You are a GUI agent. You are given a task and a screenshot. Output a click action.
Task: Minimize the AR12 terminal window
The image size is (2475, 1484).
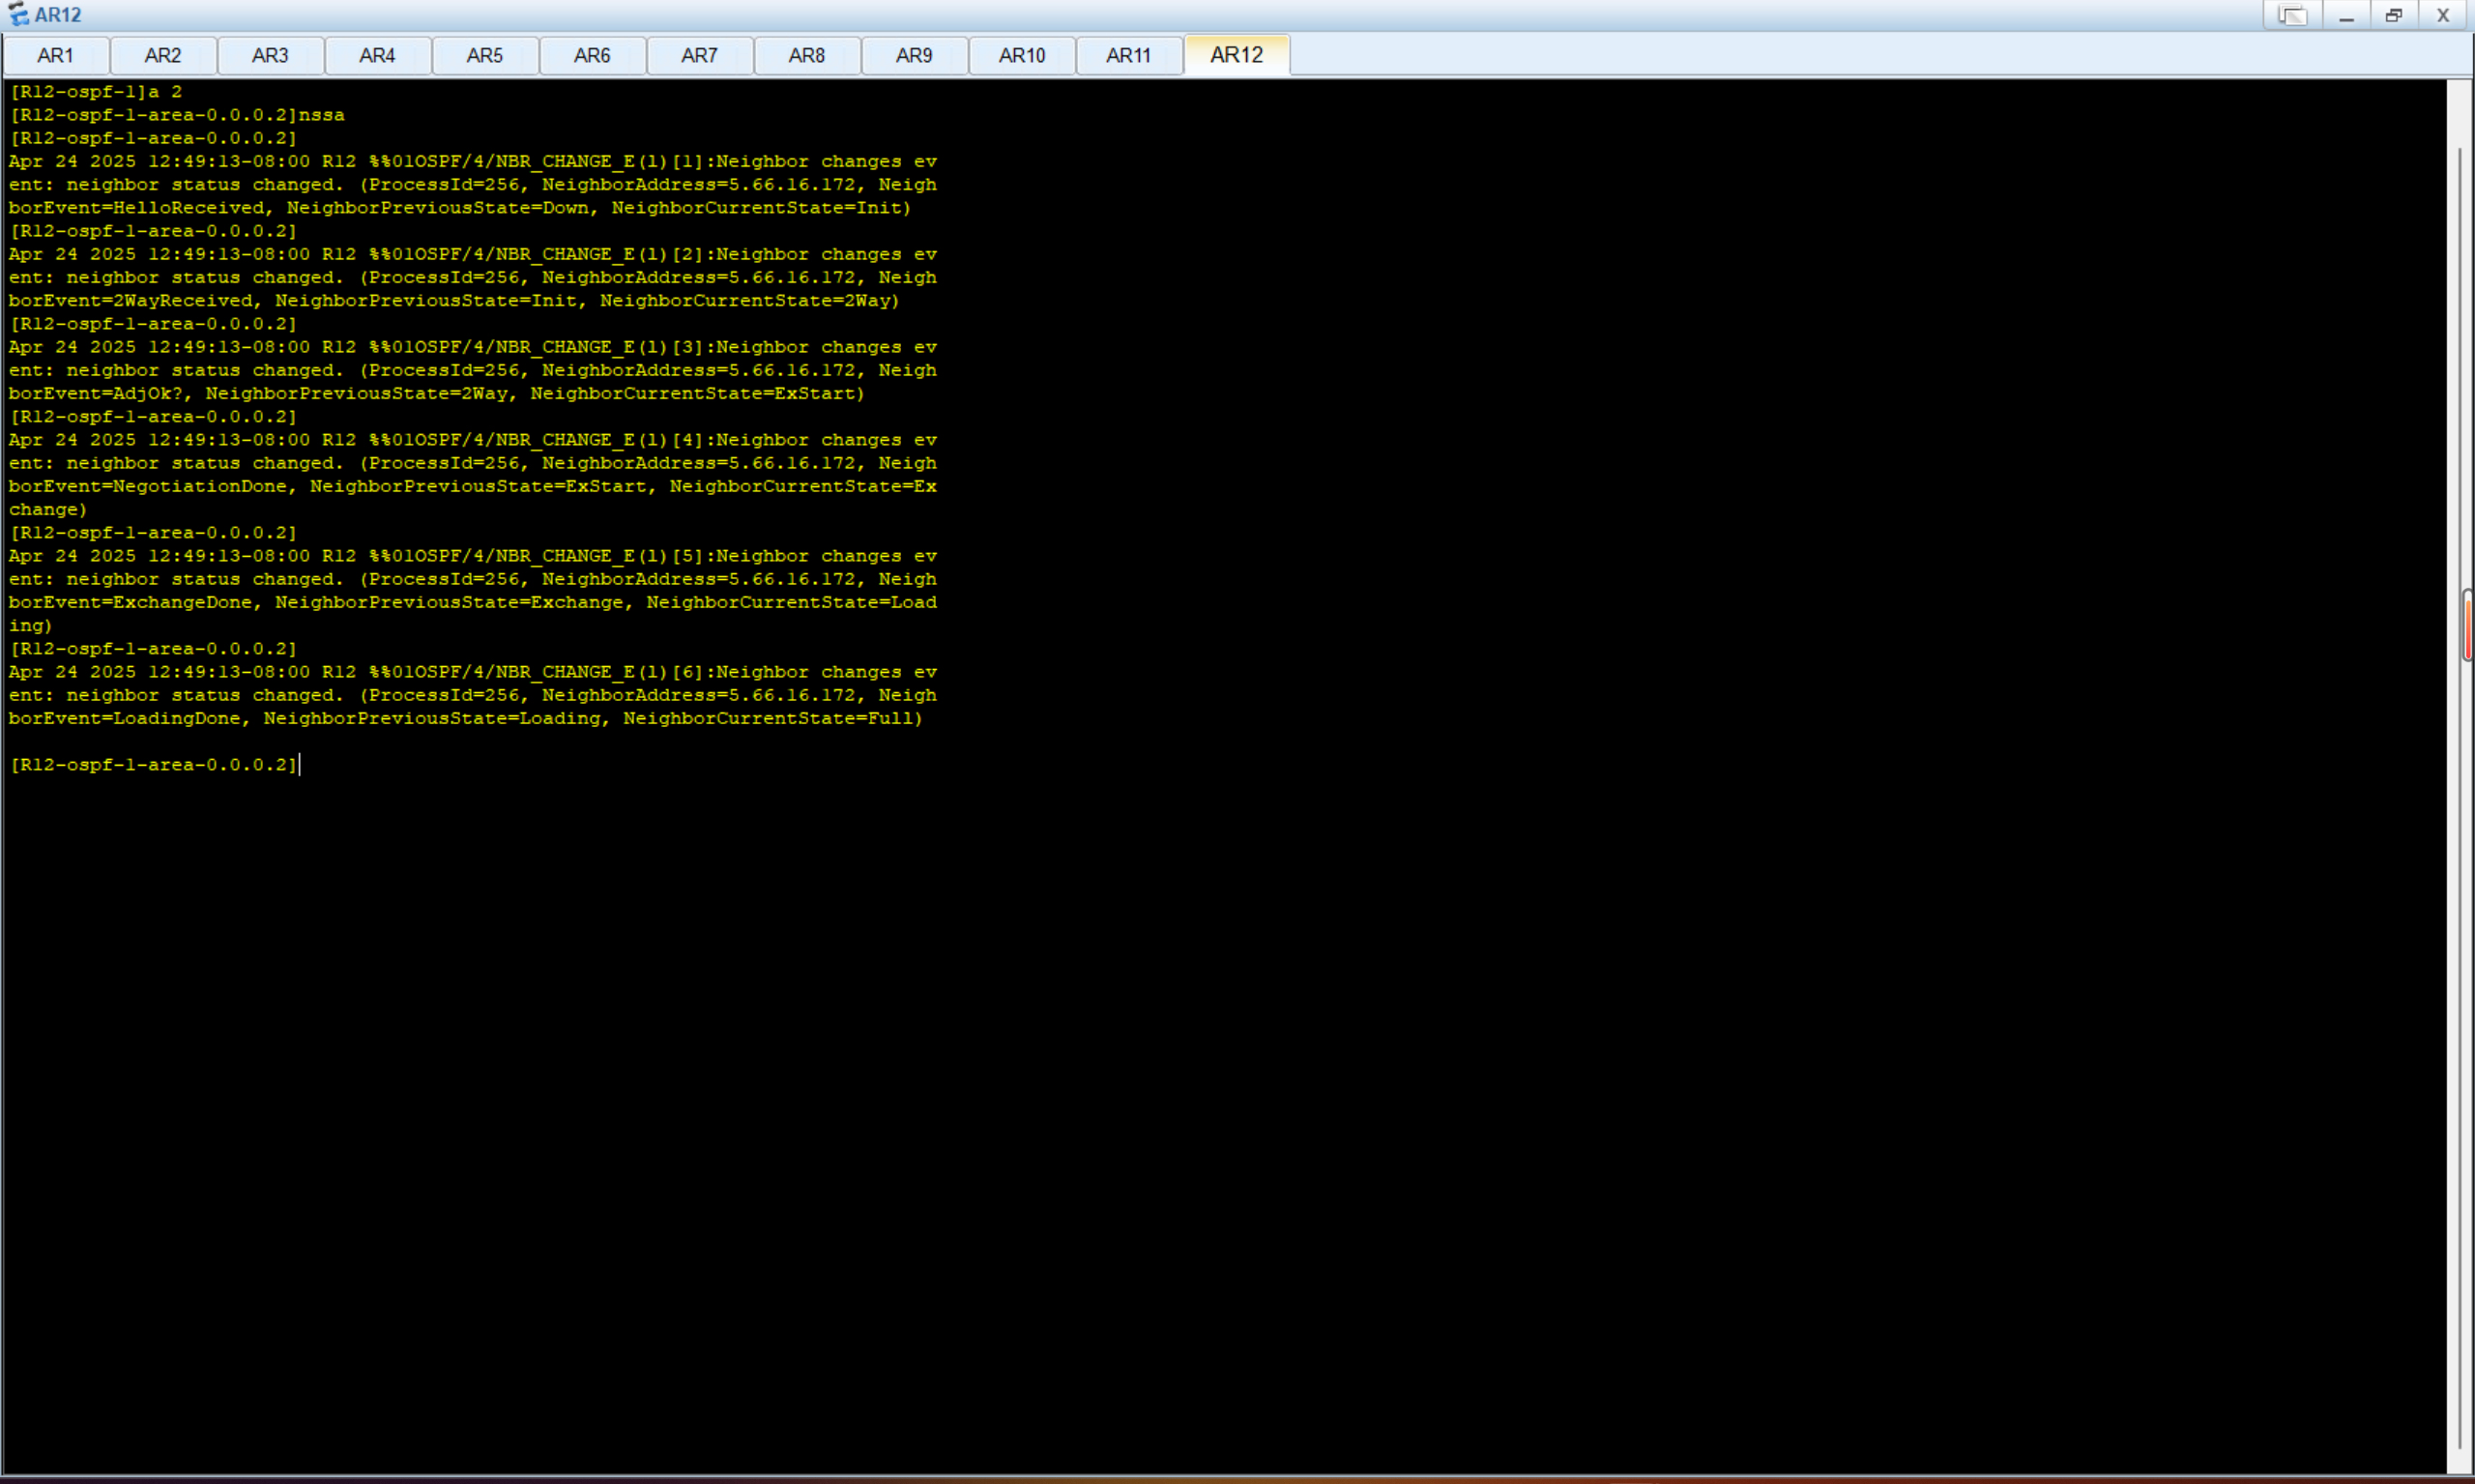(x=2346, y=15)
